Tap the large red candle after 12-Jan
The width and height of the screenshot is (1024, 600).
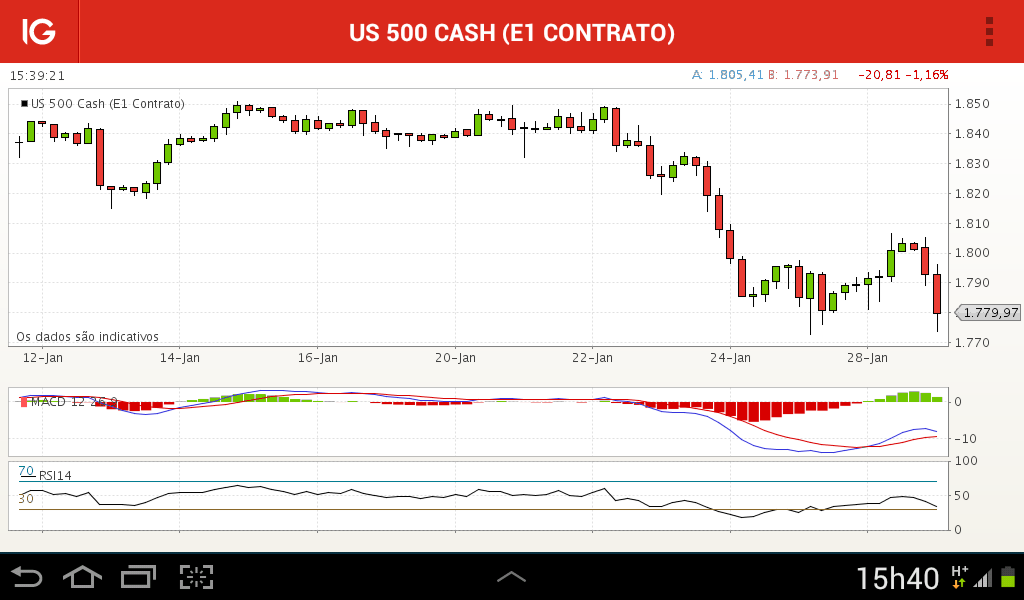click(x=100, y=157)
